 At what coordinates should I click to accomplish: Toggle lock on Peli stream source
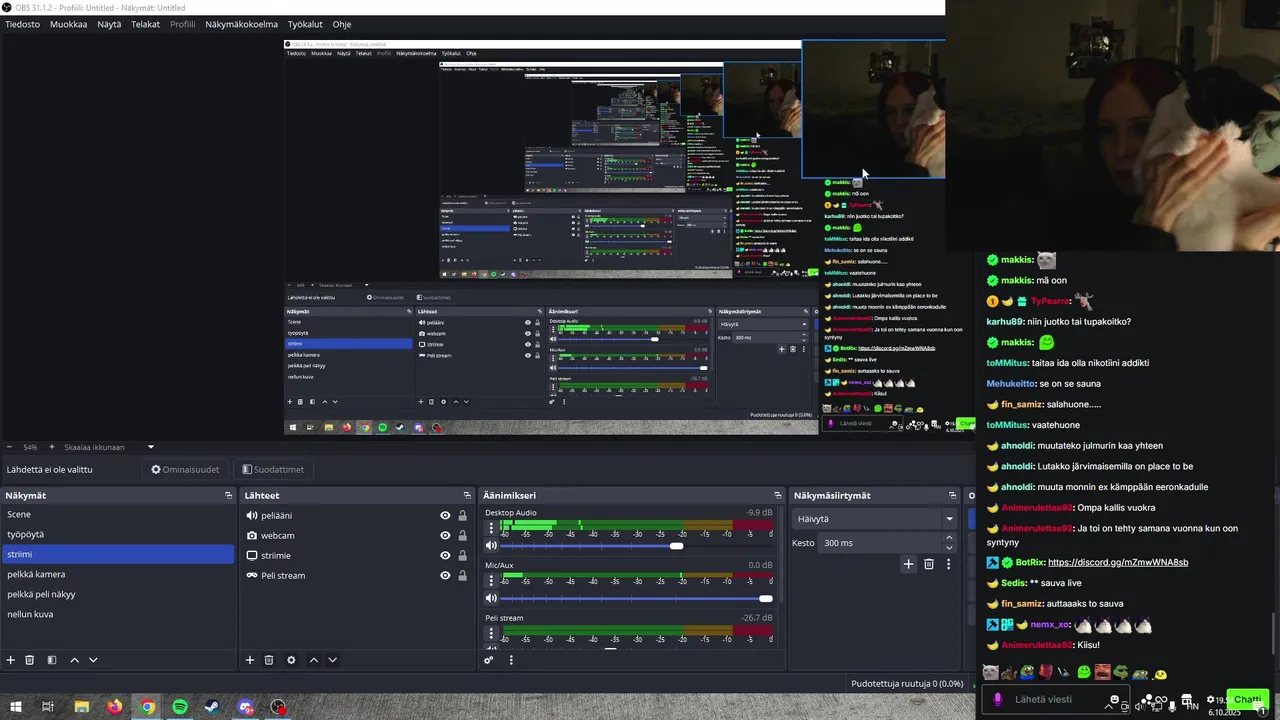pyautogui.click(x=462, y=575)
